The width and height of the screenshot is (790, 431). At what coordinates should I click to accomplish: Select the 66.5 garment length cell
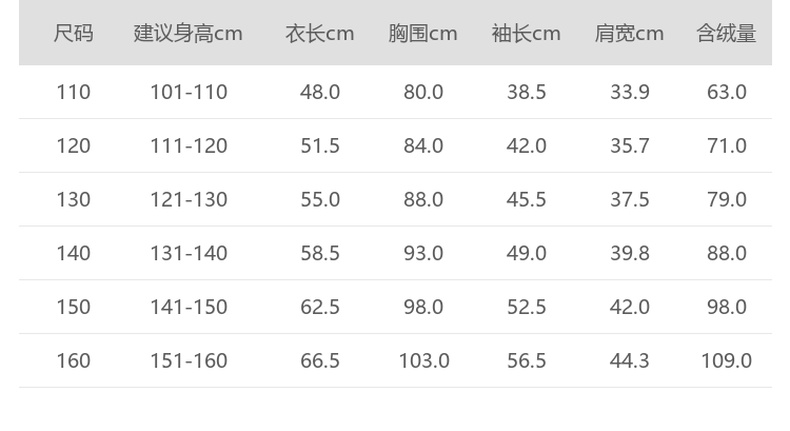(x=320, y=361)
